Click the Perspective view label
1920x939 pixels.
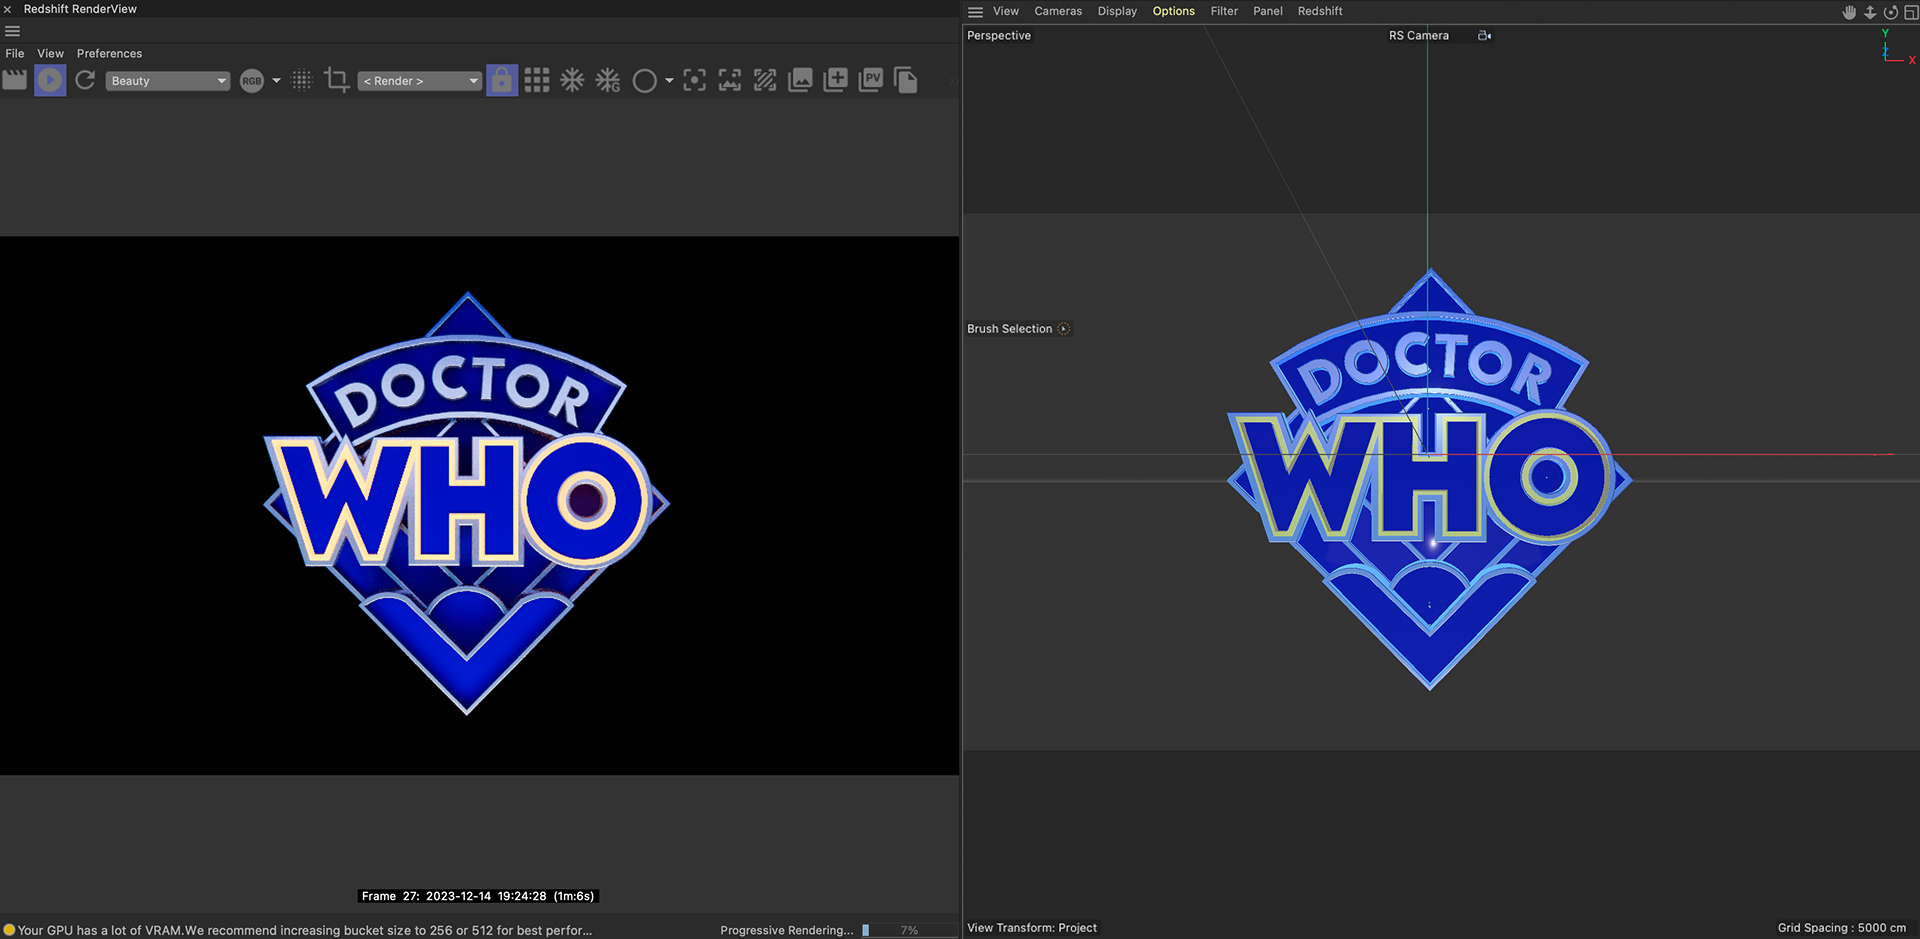tap(999, 36)
